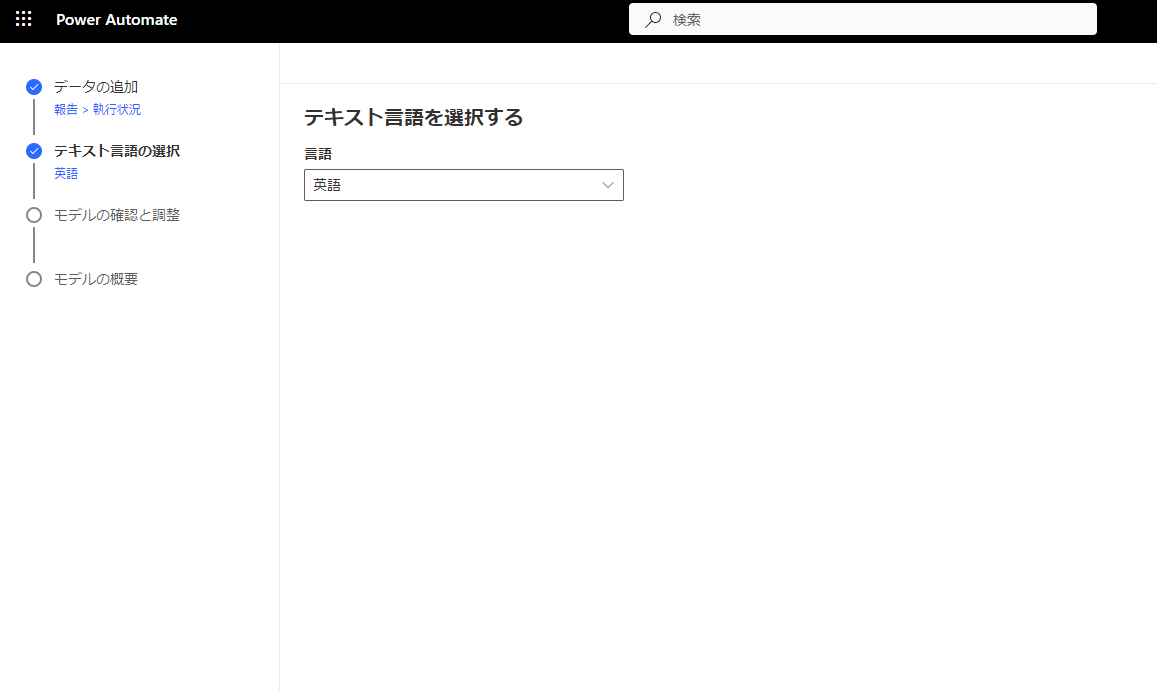Open the 言語 combo box showing 英語

(x=450, y=185)
